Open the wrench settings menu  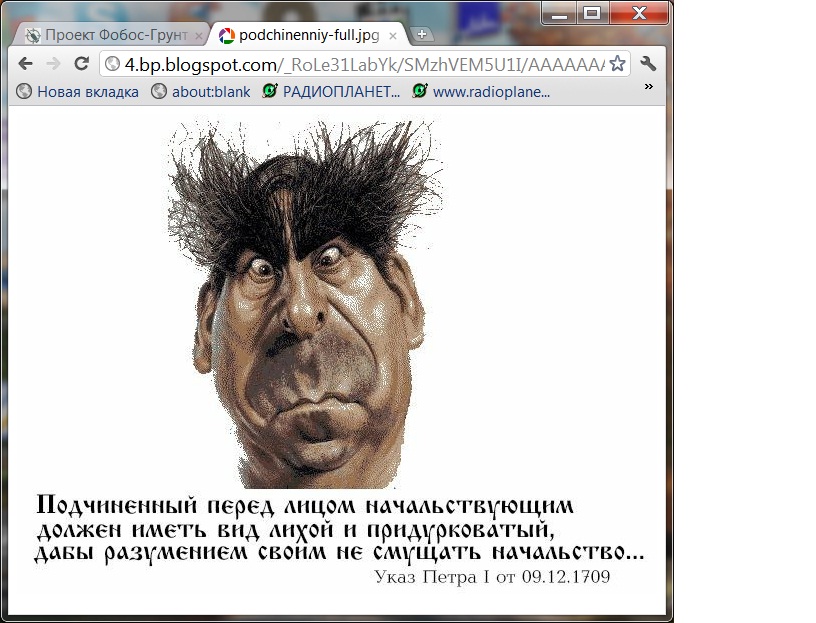[648, 63]
